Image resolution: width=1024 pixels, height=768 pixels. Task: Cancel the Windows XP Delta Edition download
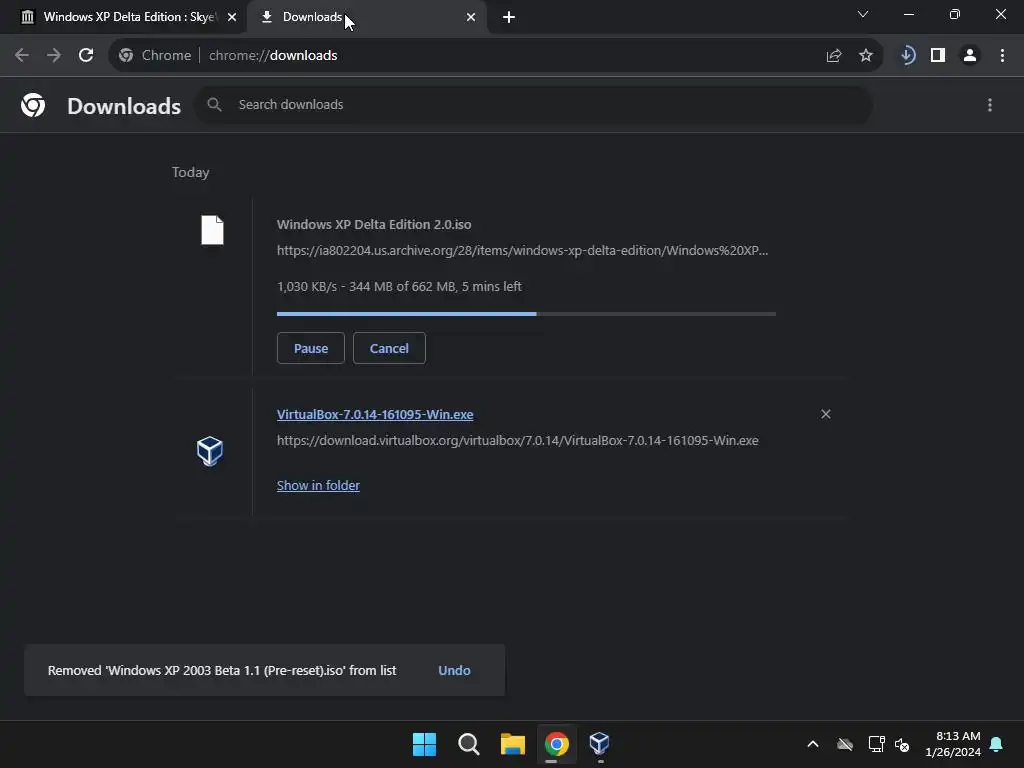(x=389, y=348)
